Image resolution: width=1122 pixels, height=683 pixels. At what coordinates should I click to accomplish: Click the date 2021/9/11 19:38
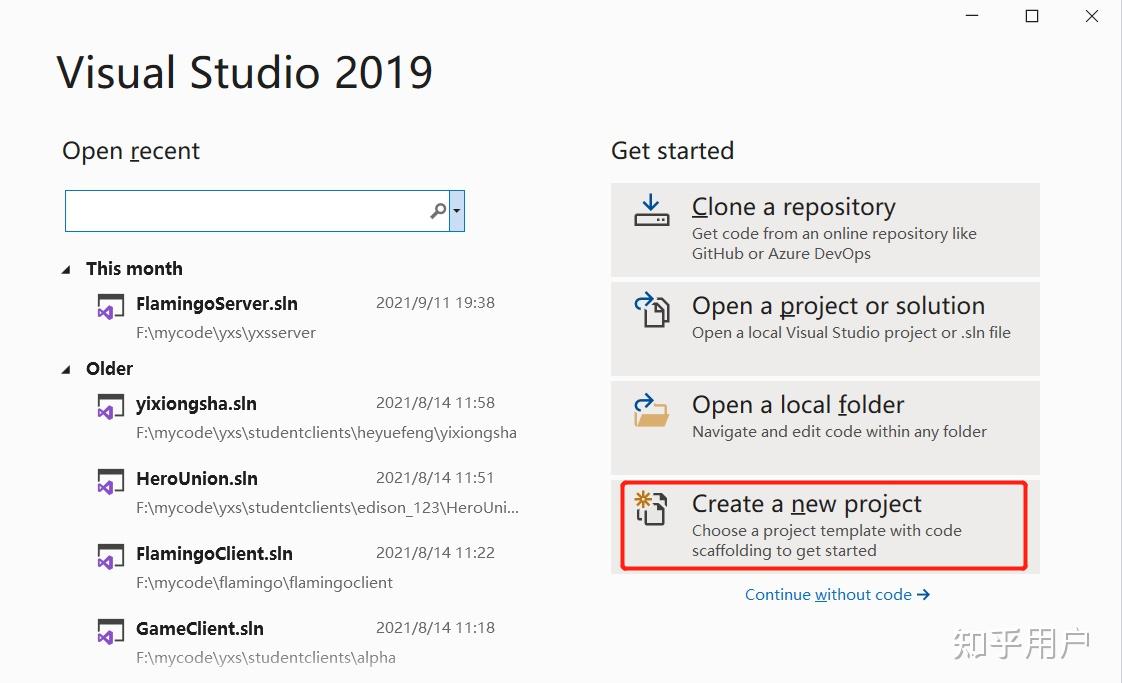[435, 303]
